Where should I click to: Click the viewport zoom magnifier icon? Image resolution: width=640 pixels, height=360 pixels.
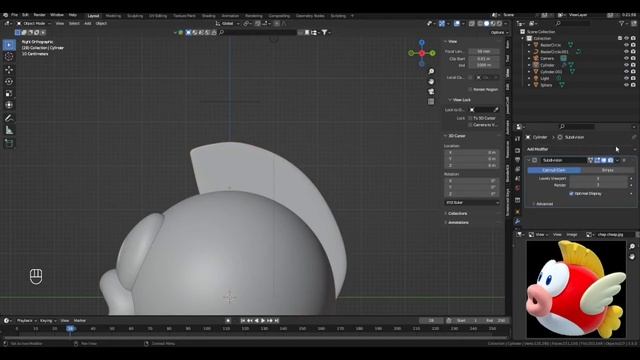pos(431,72)
